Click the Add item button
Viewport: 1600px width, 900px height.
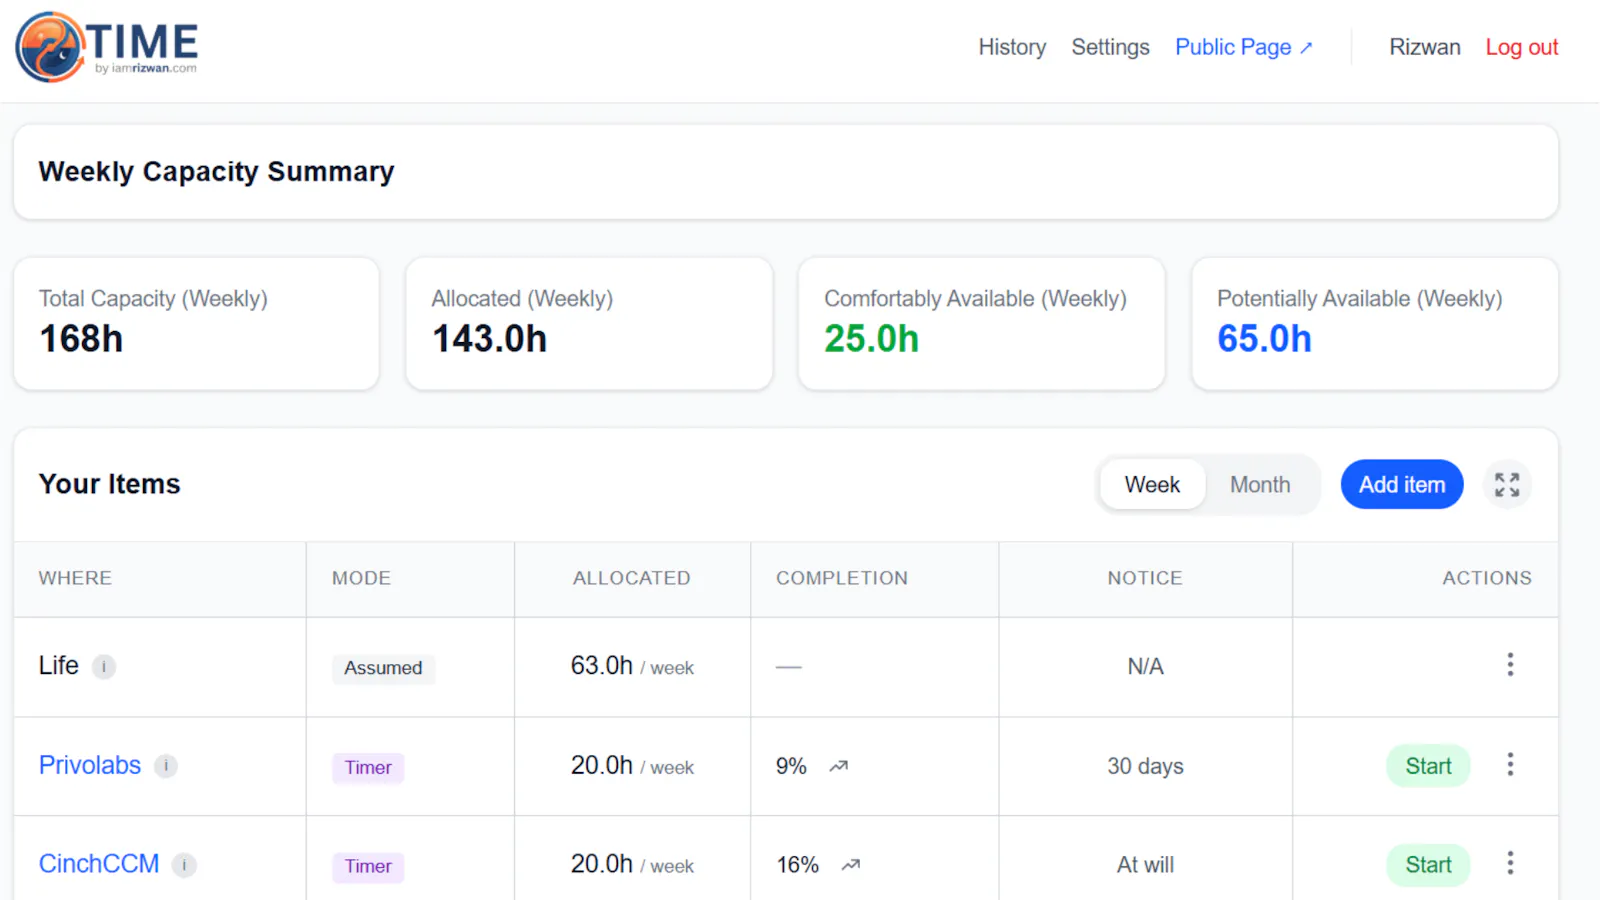1402,485
